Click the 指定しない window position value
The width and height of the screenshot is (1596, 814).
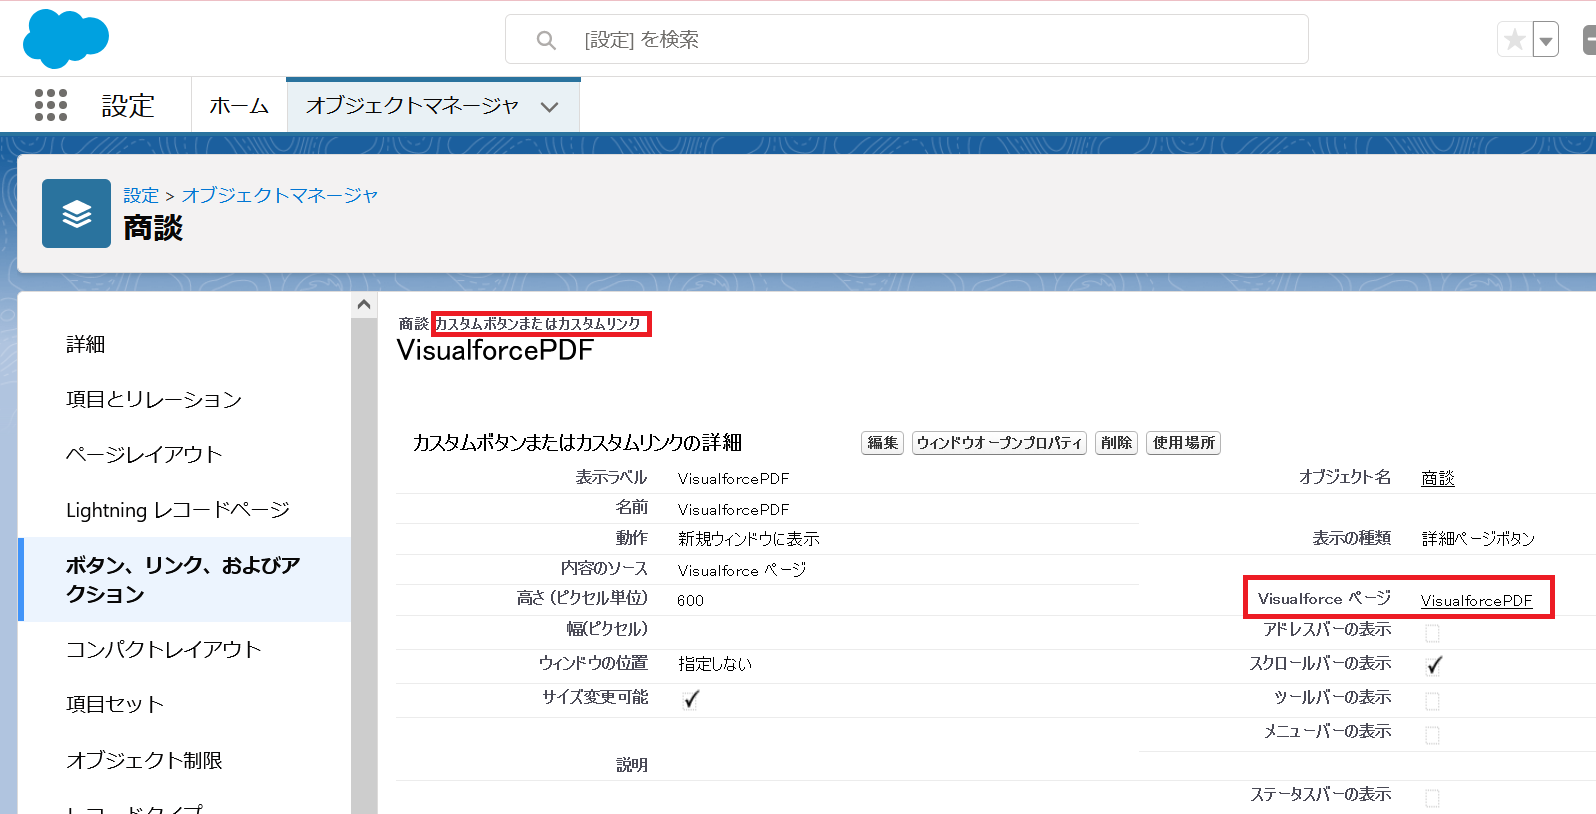pos(715,664)
